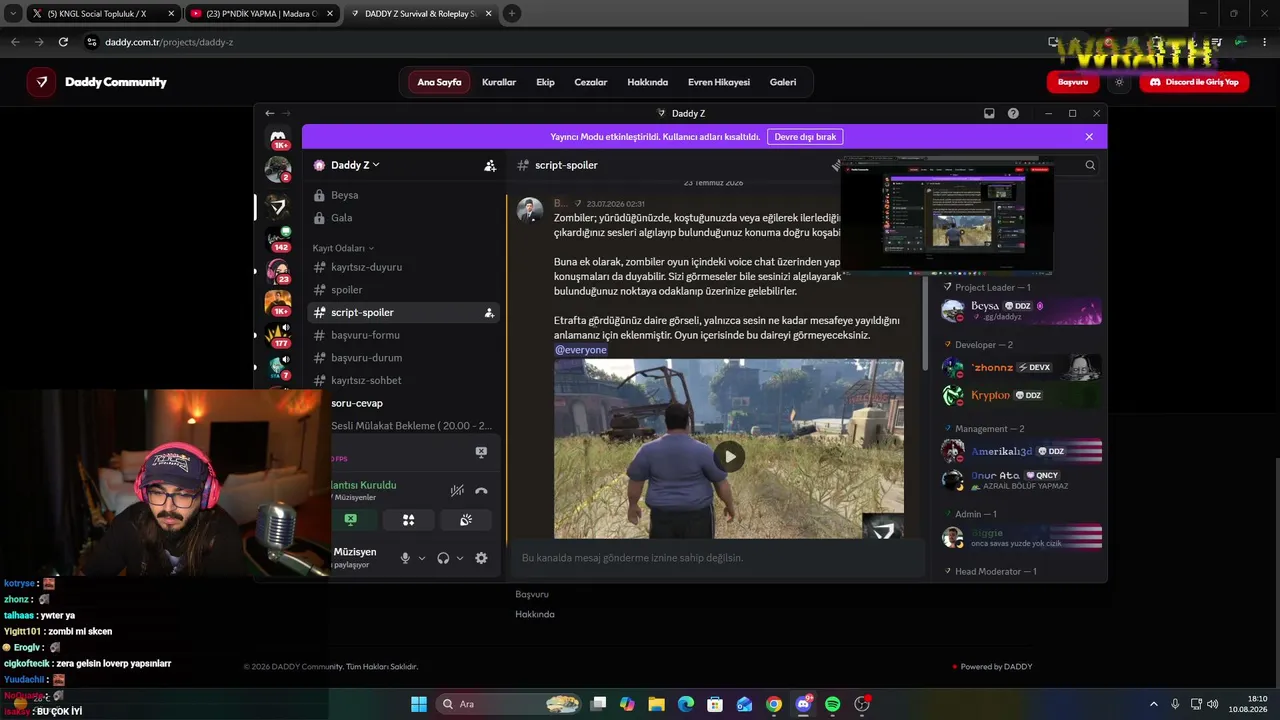Click Başvuru link in website footer

(x=532, y=594)
